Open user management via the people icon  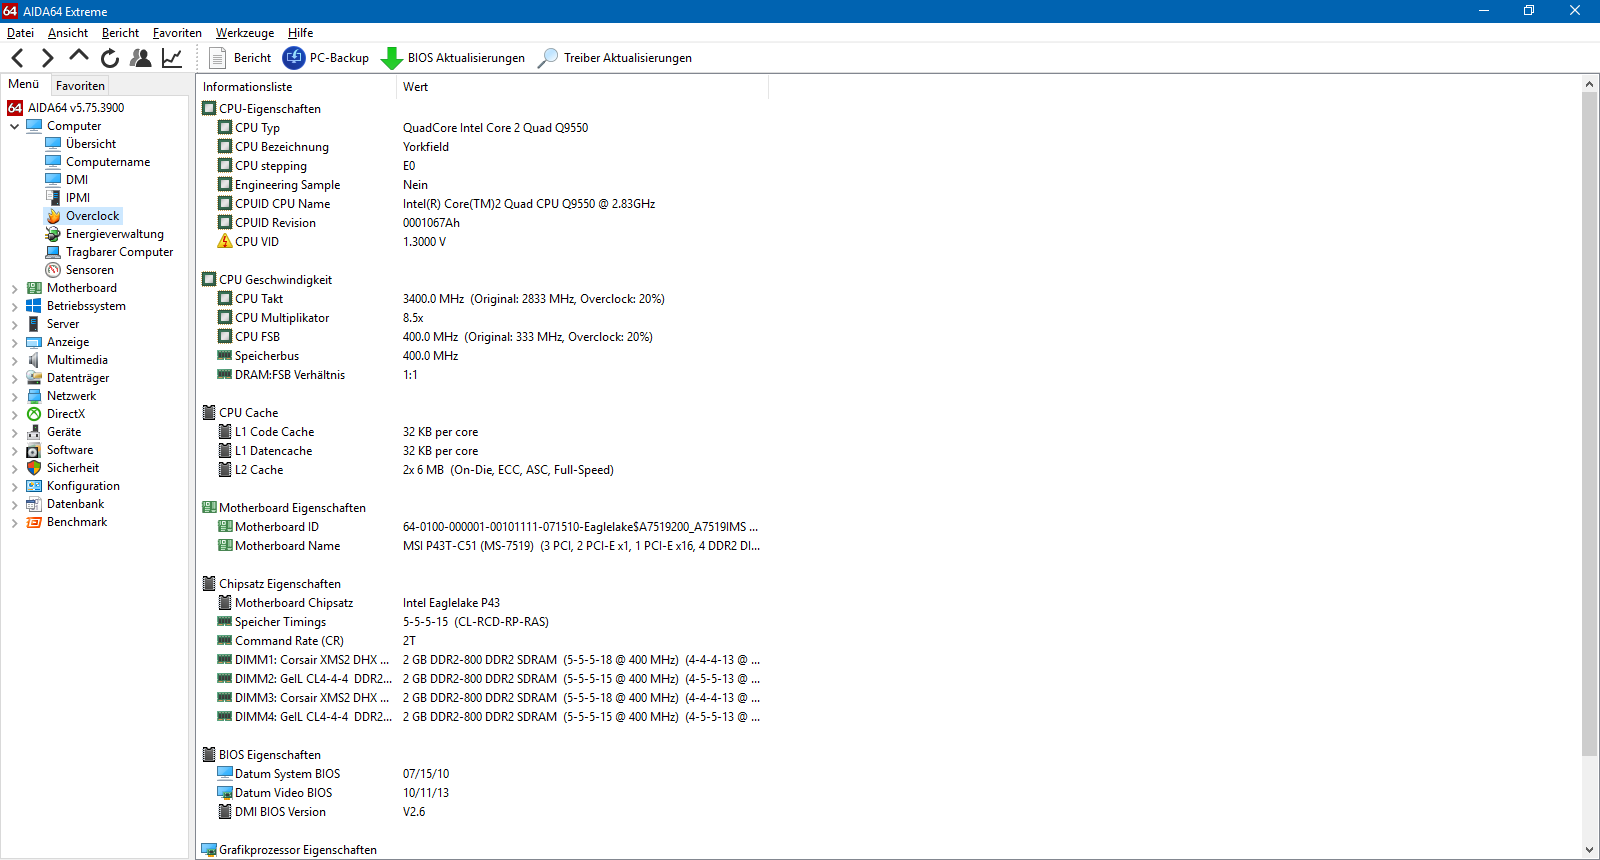[x=141, y=58]
